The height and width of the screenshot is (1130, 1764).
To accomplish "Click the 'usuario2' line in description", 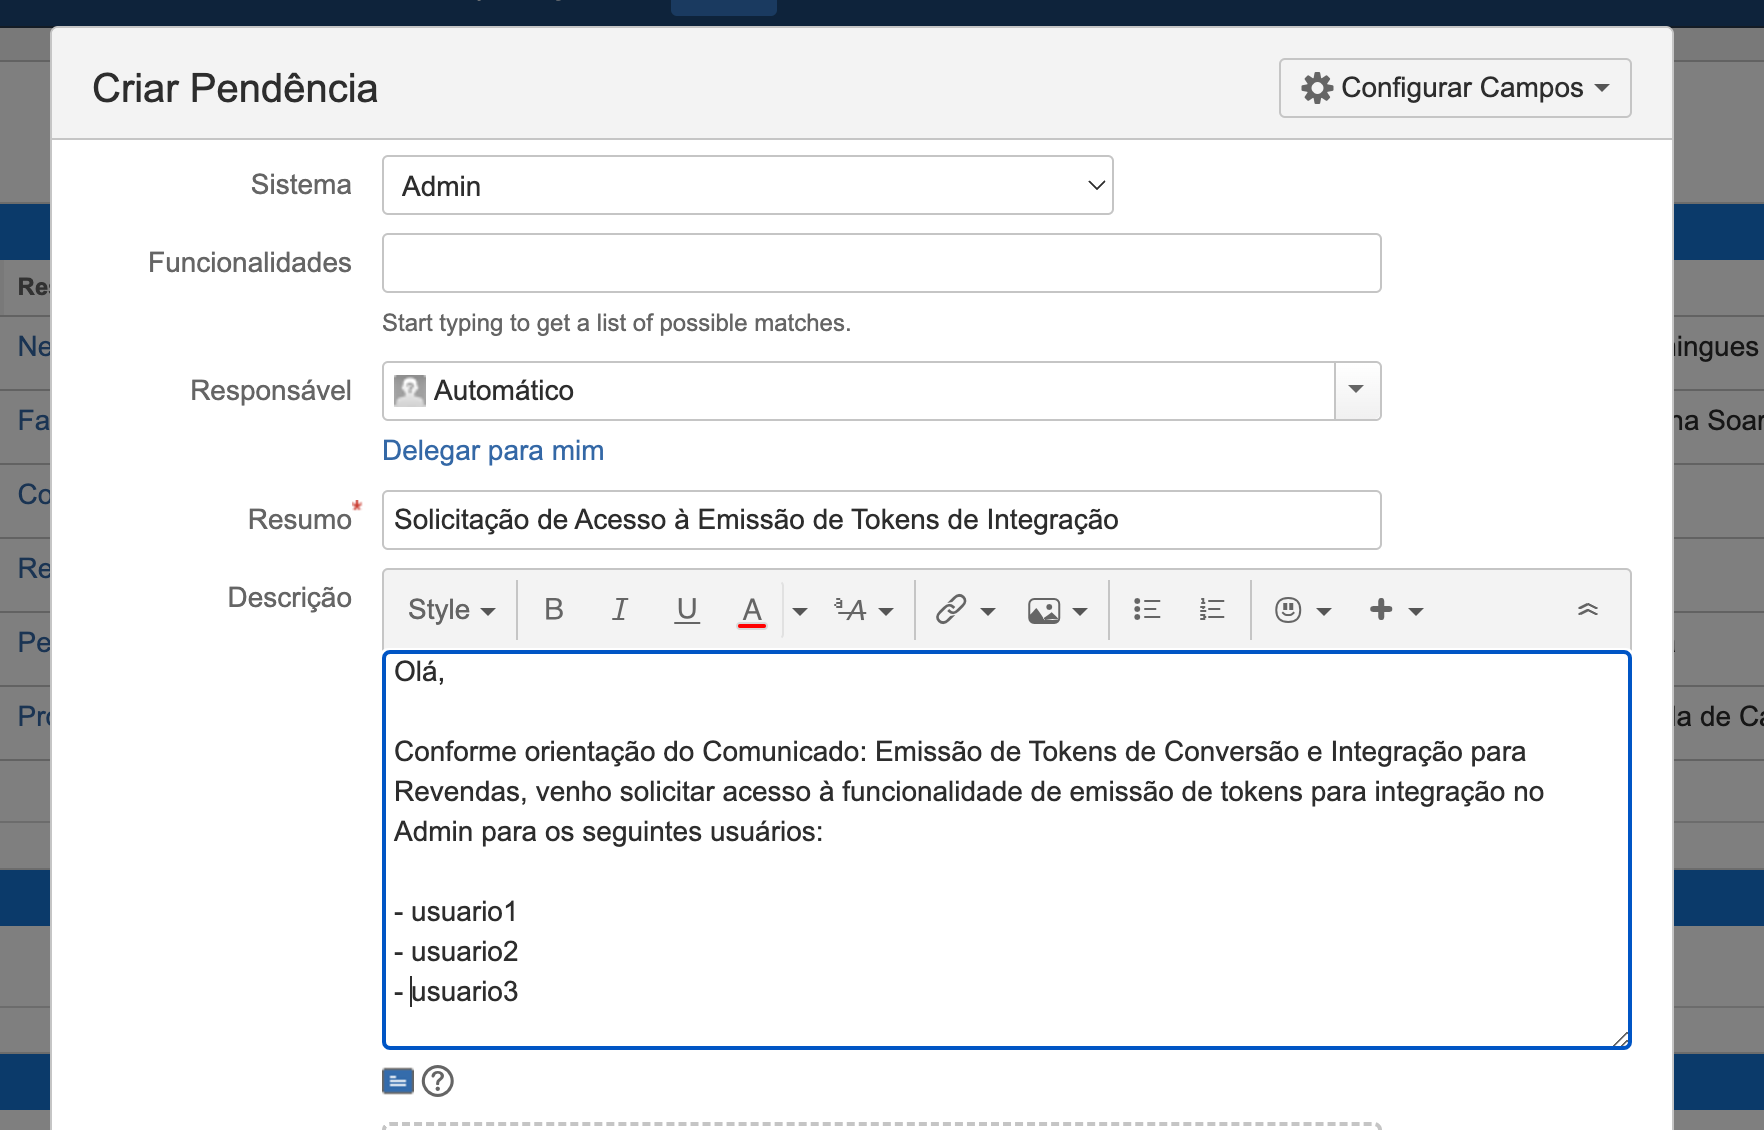I will pyautogui.click(x=456, y=952).
